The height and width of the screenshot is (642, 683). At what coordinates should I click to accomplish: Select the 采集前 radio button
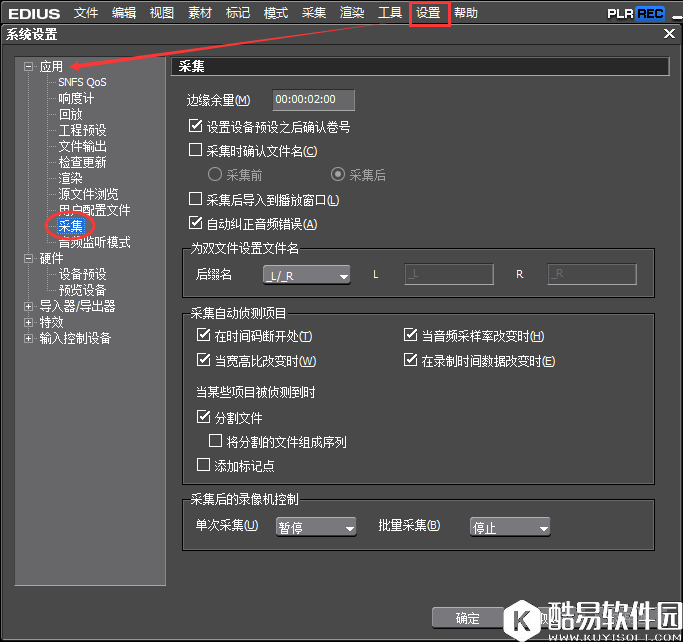click(x=215, y=175)
